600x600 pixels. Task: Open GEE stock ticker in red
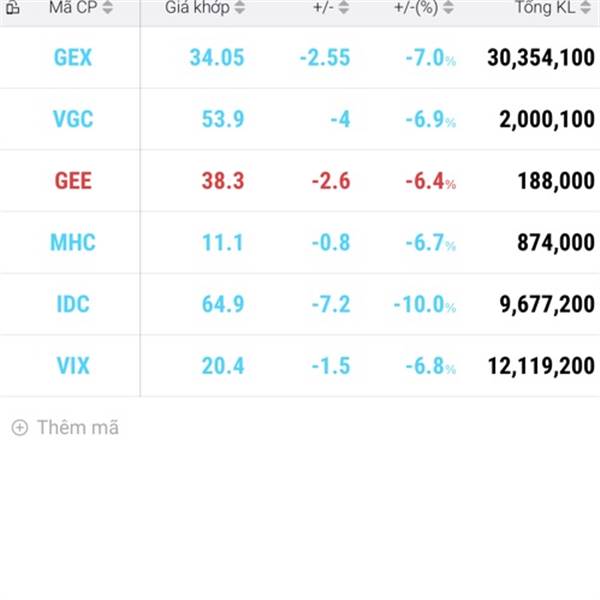(x=73, y=181)
